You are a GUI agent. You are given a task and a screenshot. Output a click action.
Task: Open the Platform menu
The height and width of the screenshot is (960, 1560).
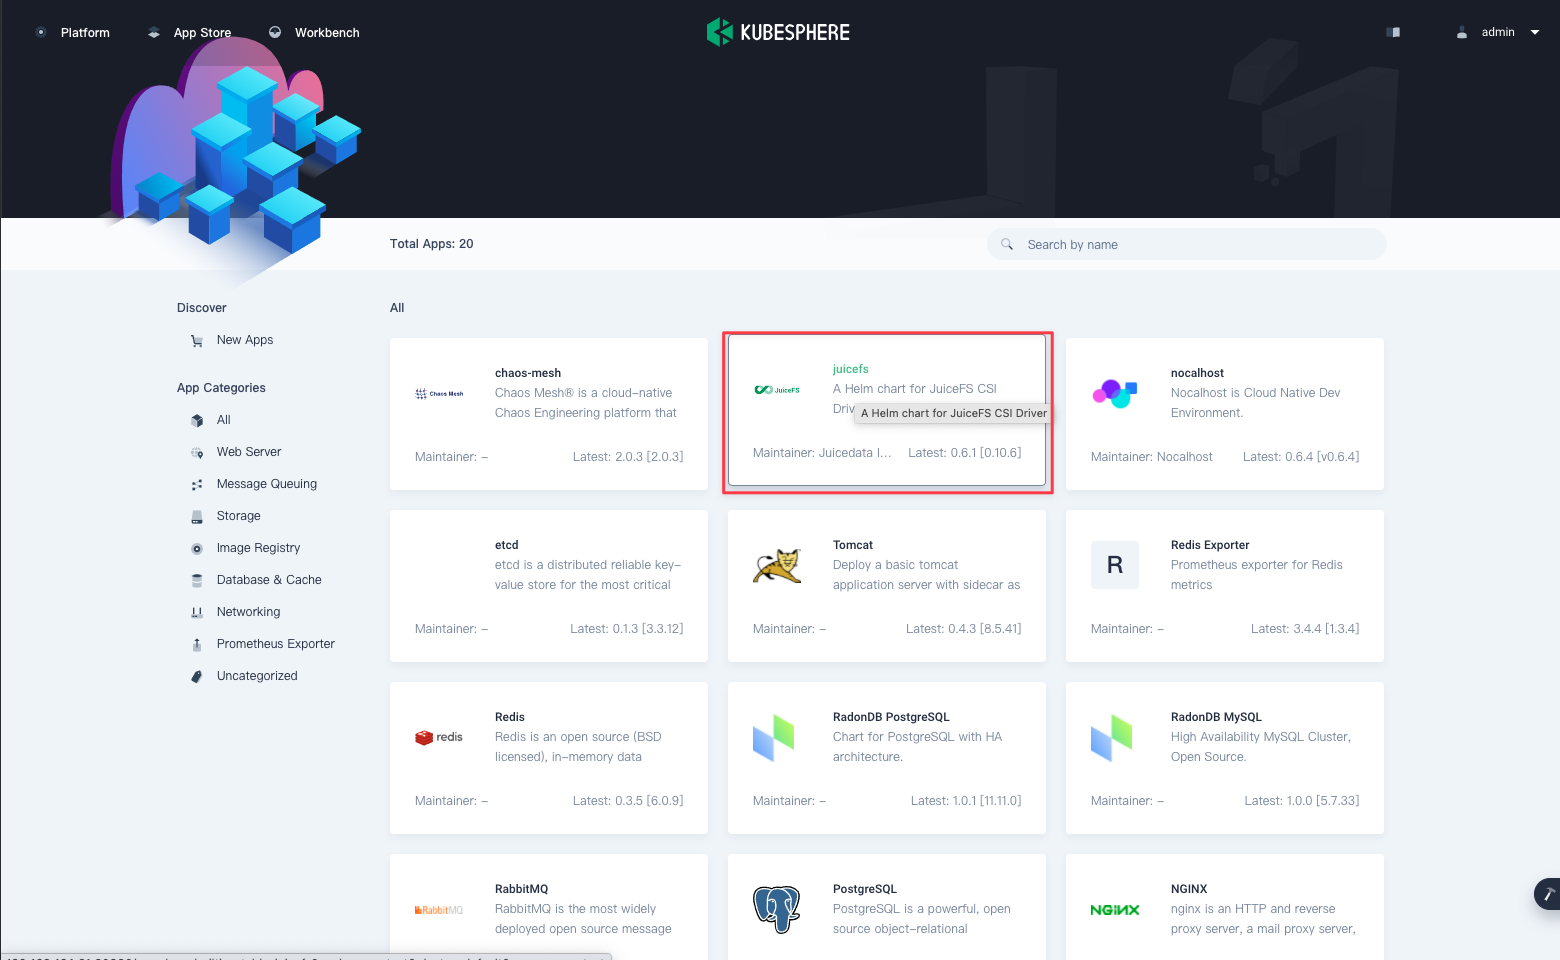click(x=73, y=32)
